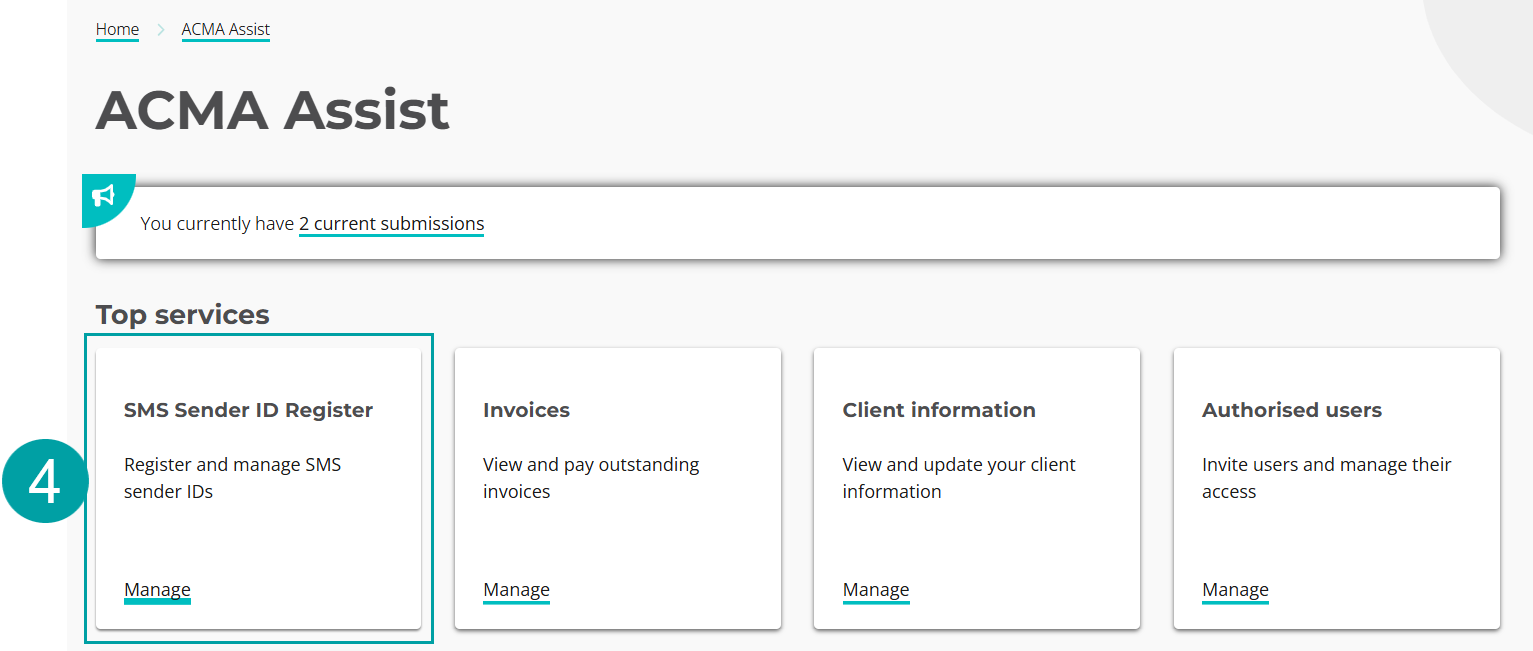
Task: Select the highlighted SMS Sender ID Register outline
Action: (x=258, y=335)
